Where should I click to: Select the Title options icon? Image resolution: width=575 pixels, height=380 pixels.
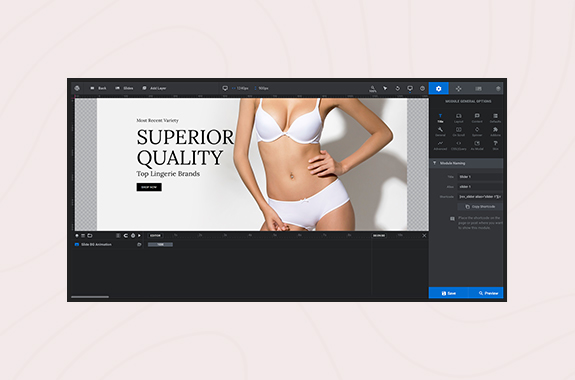click(440, 118)
